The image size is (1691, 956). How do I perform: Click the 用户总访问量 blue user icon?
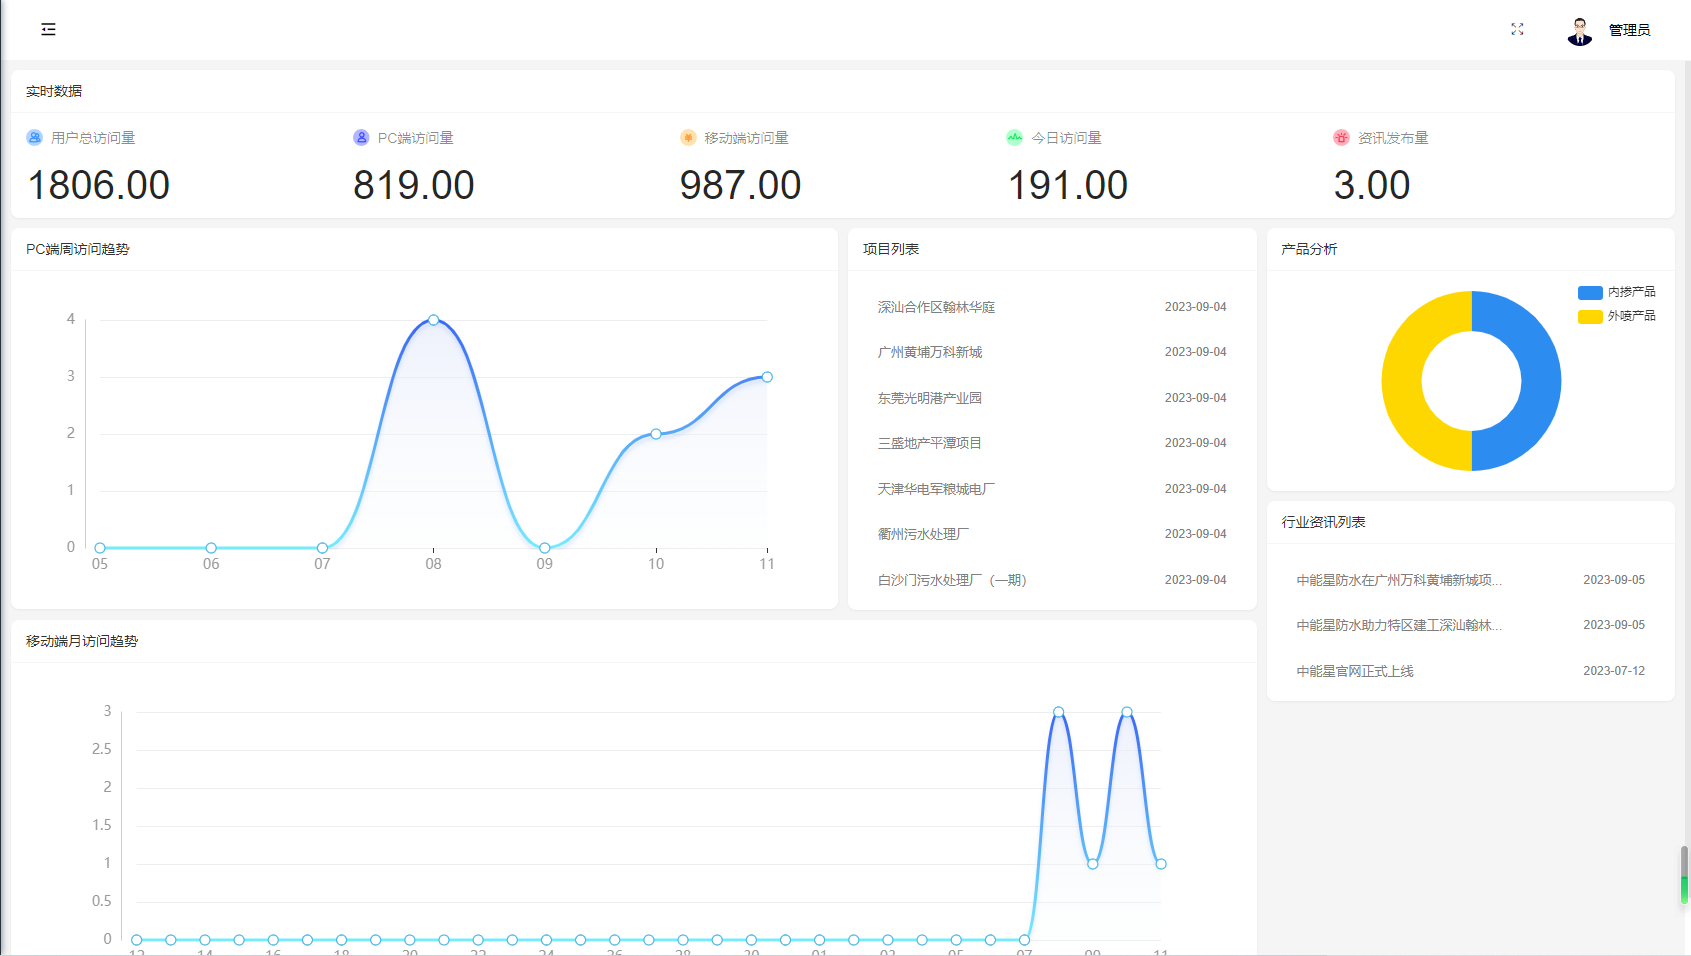(34, 138)
